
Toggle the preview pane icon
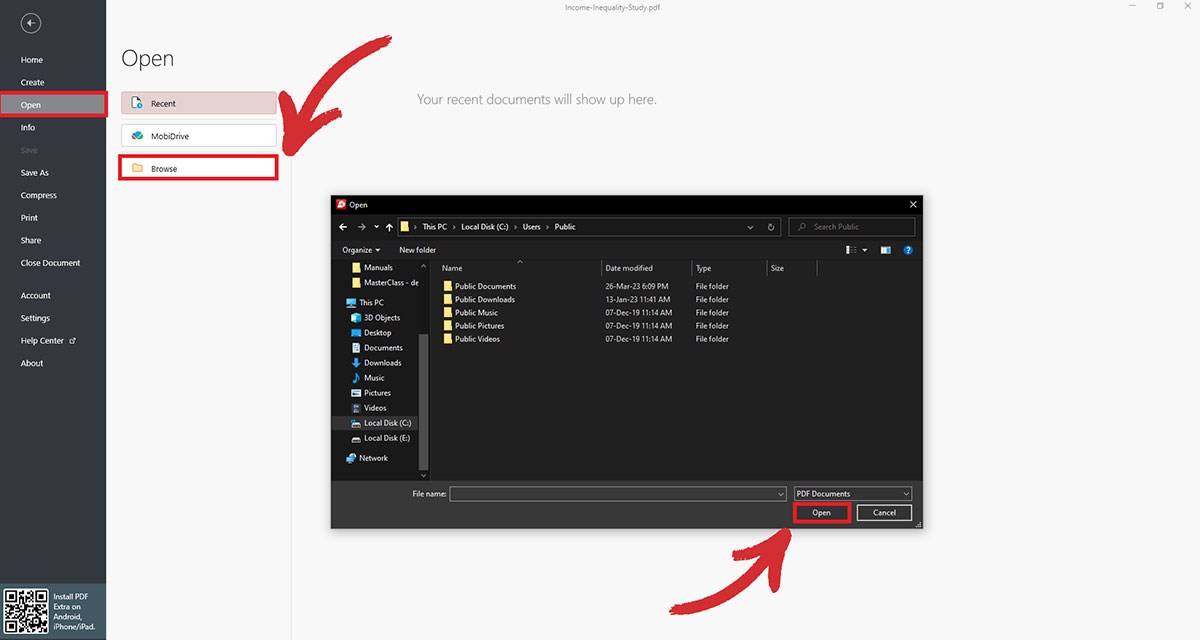coord(884,250)
